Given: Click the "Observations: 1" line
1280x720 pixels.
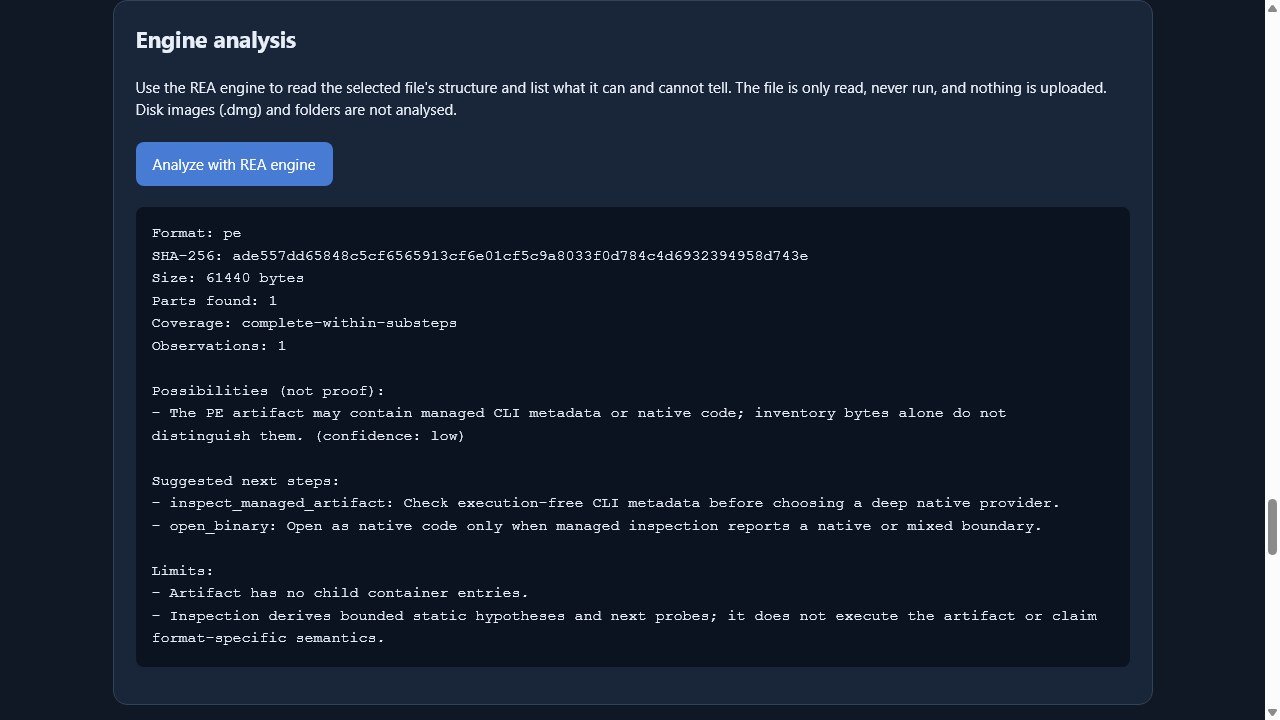Looking at the screenshot, I should [x=219, y=346].
